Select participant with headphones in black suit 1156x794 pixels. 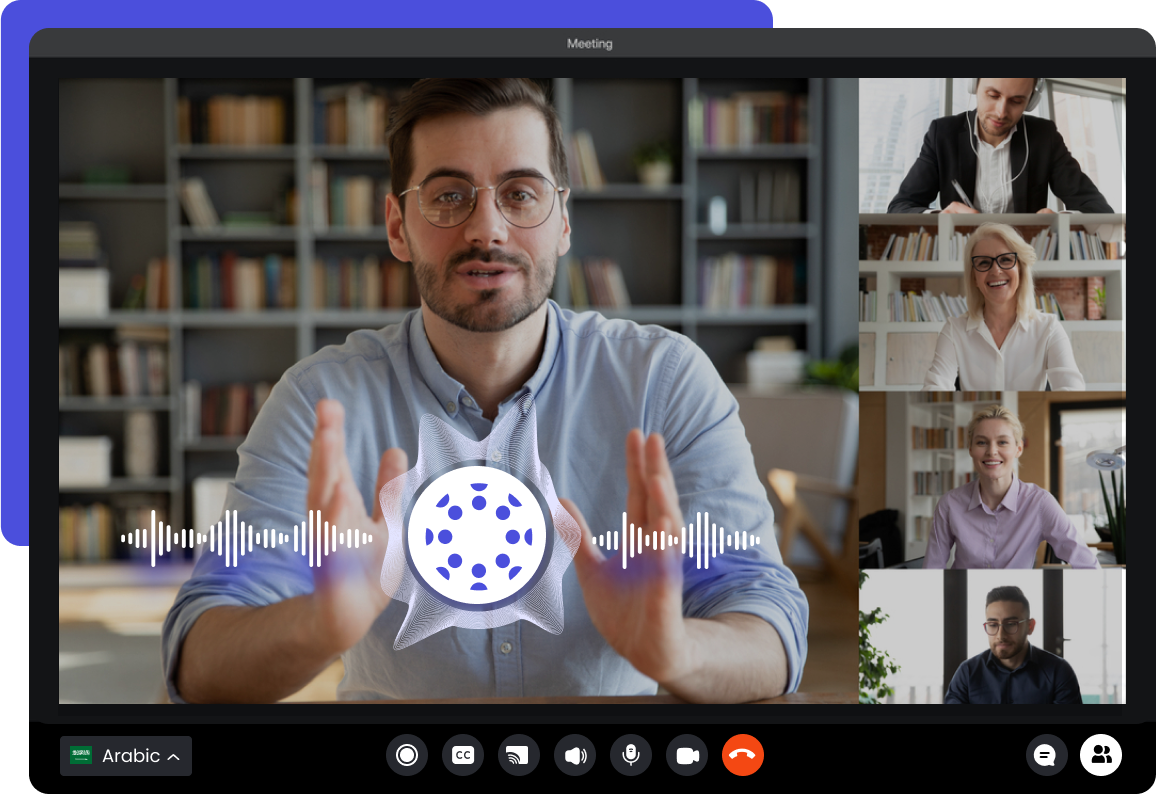992,145
